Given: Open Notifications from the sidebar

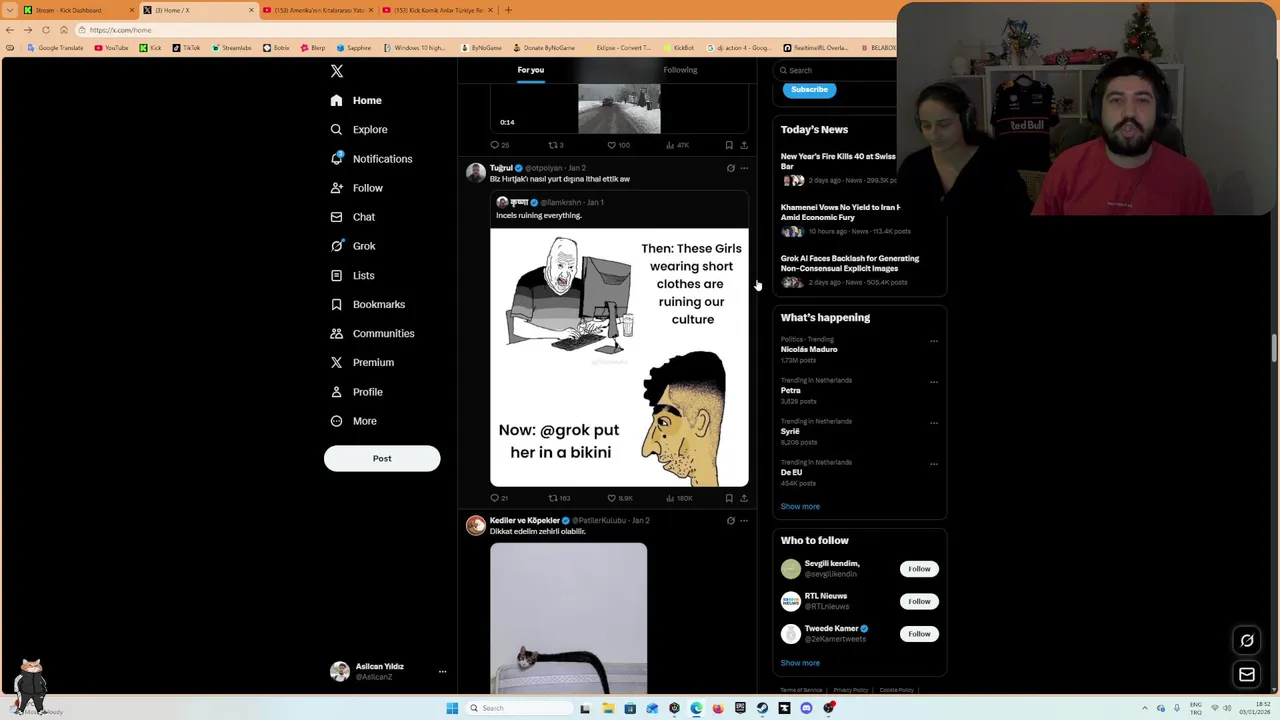Looking at the screenshot, I should [x=371, y=159].
